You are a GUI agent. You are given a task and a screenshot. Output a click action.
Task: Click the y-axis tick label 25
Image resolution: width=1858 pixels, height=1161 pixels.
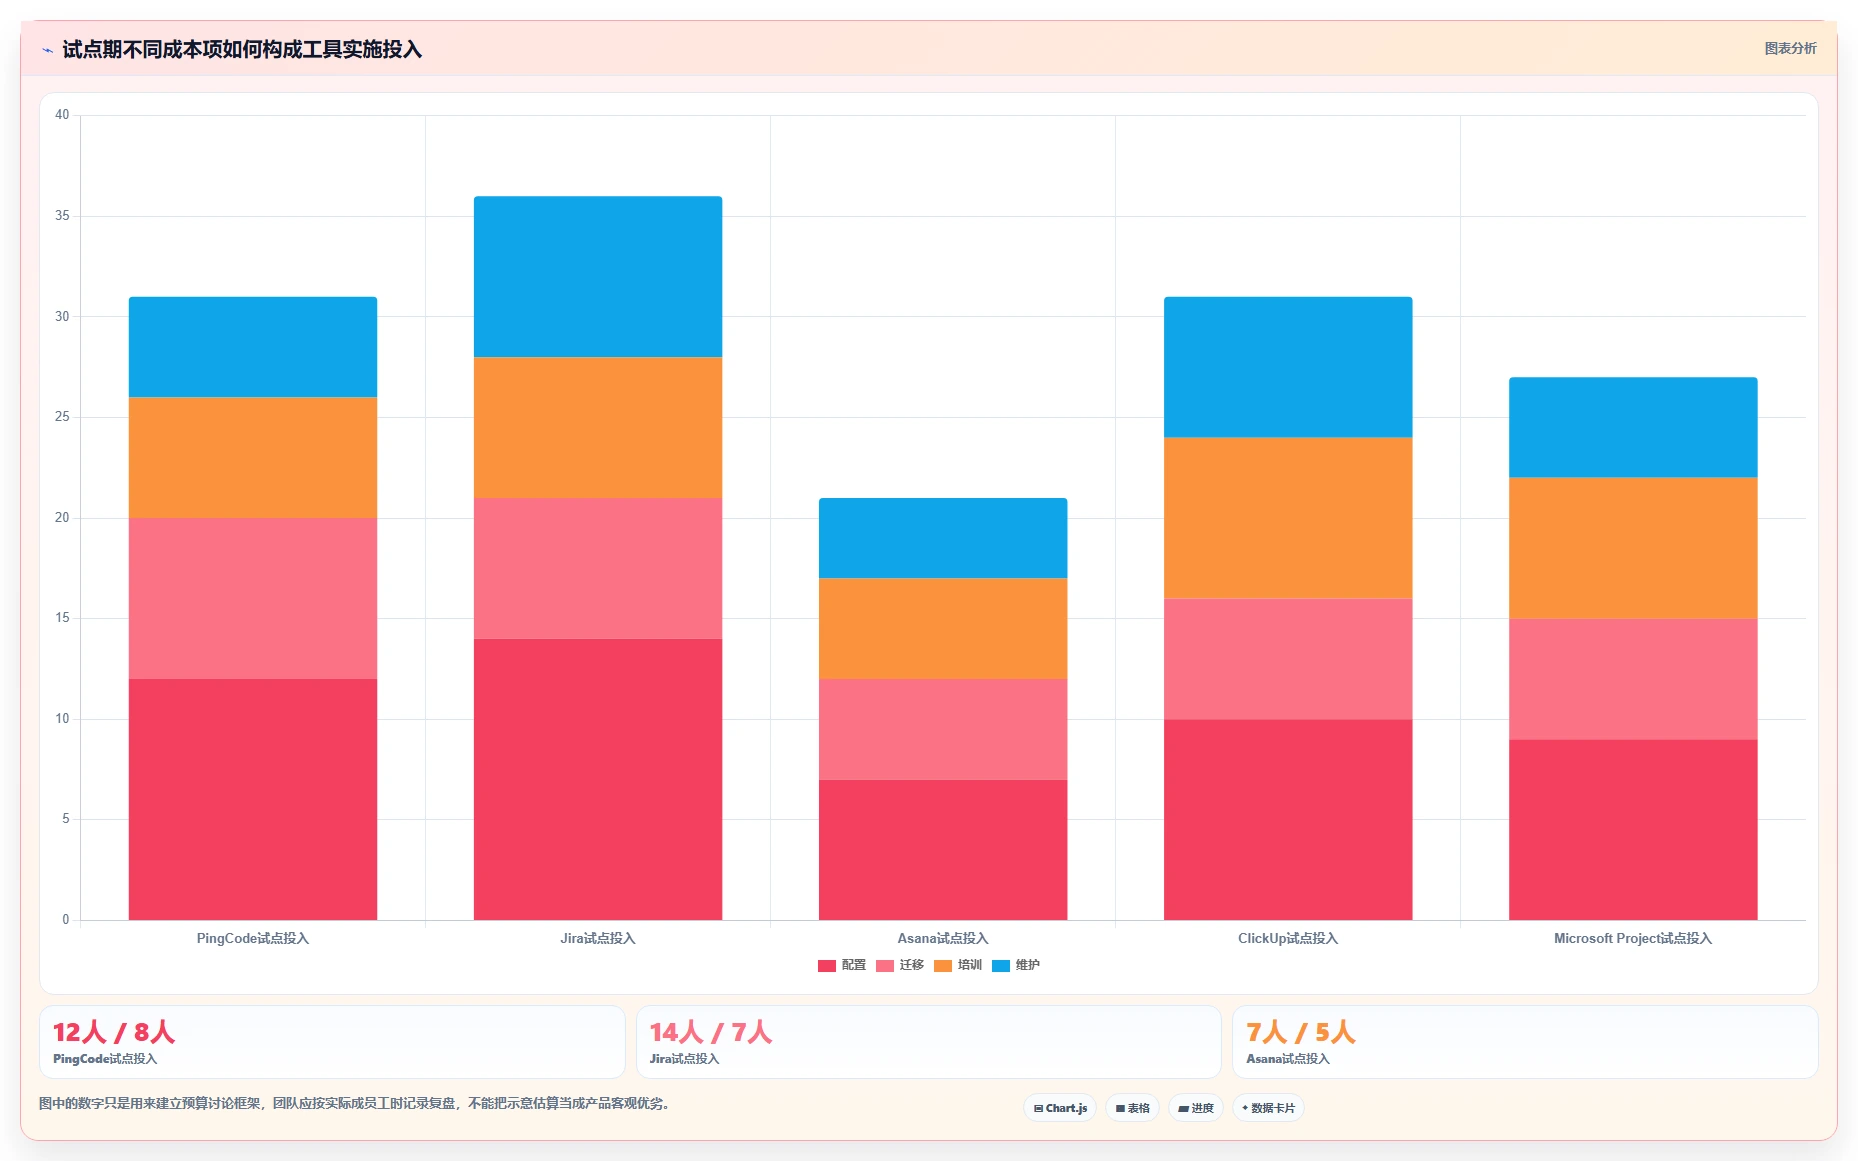click(62, 417)
